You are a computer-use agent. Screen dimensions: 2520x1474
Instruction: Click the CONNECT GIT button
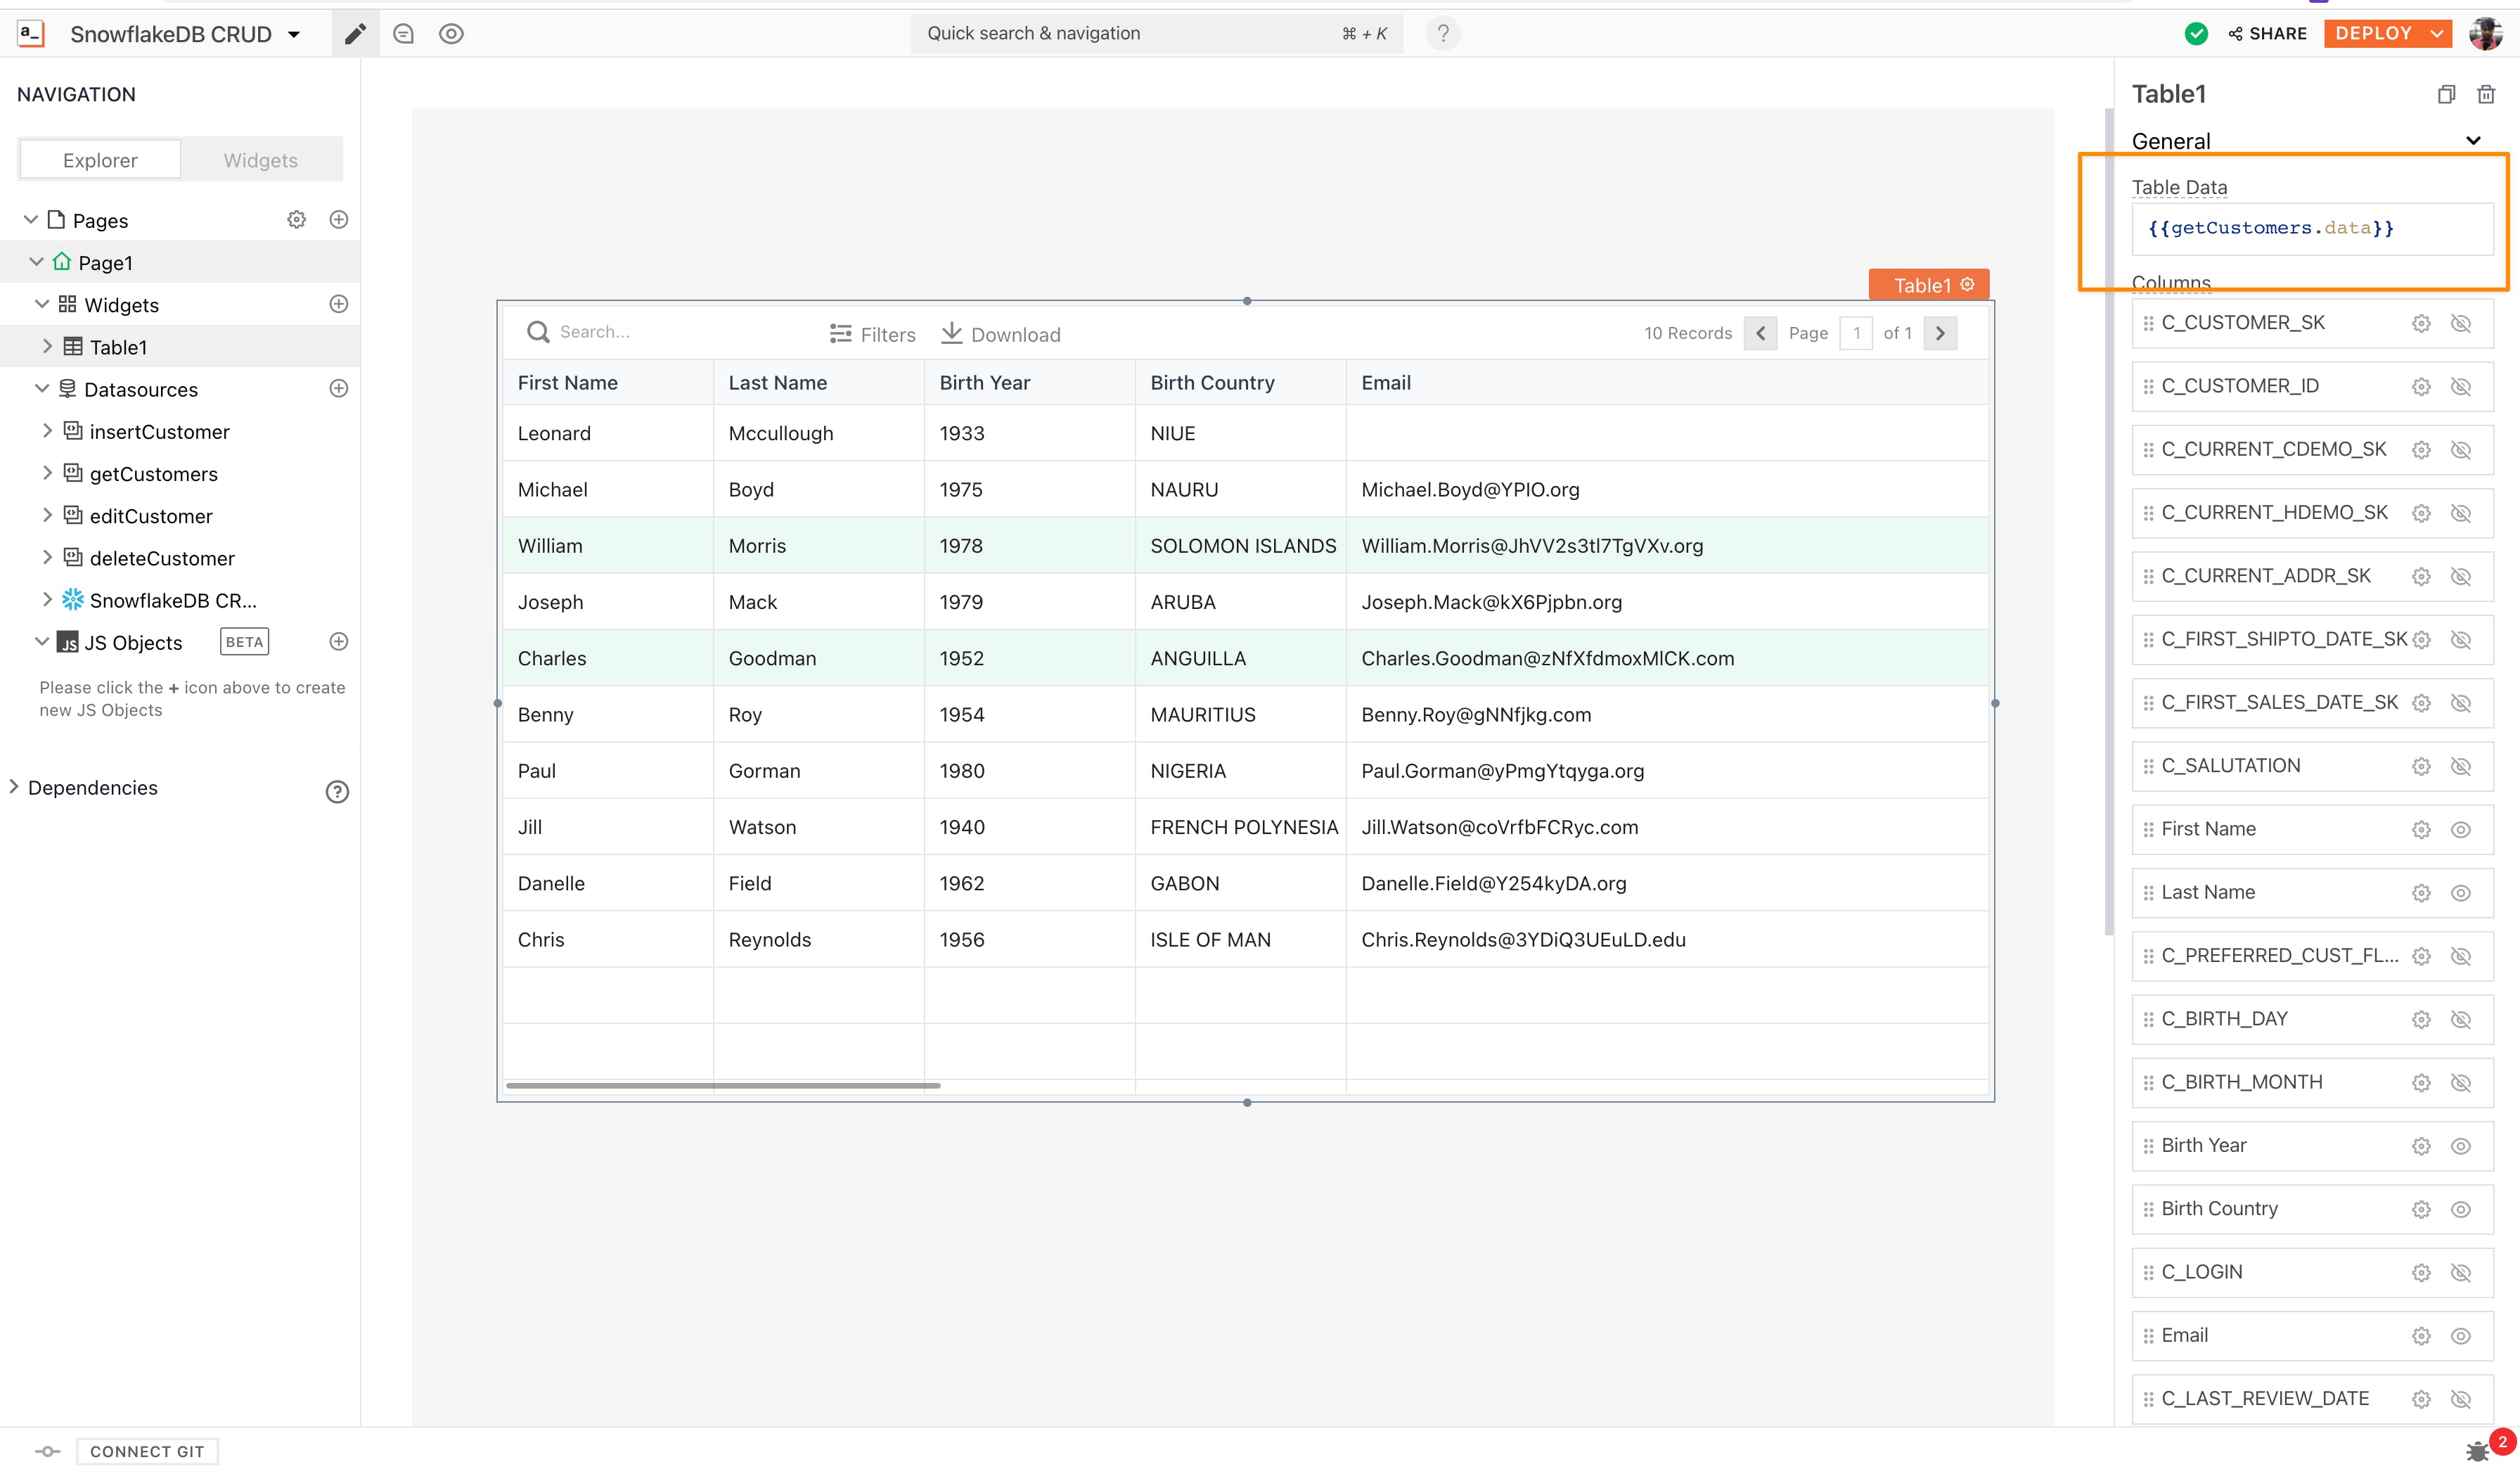tap(147, 1451)
